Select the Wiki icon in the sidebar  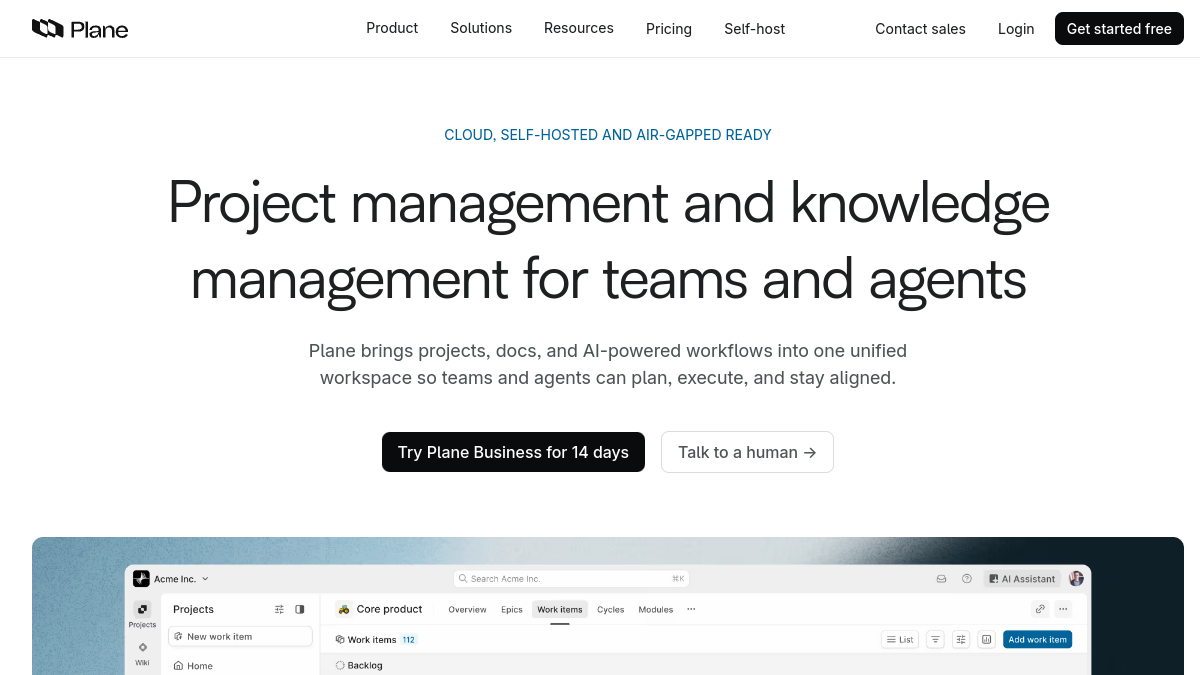click(x=142, y=647)
